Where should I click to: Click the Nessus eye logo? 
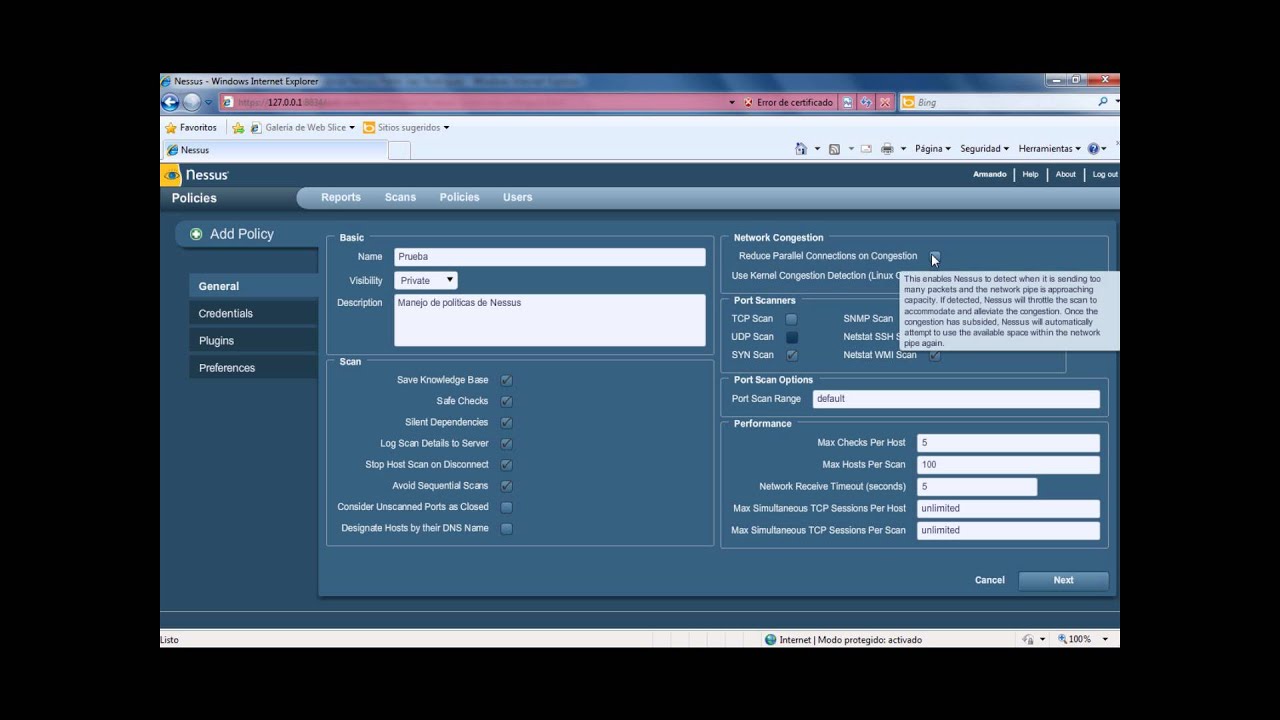click(171, 175)
